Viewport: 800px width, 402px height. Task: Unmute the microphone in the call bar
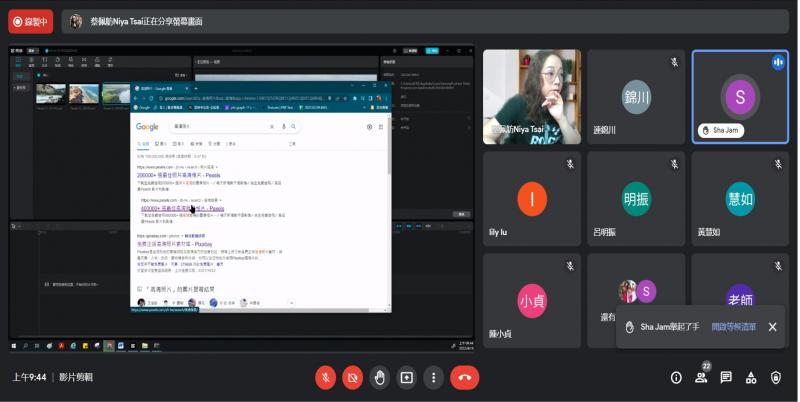pyautogui.click(x=325, y=377)
